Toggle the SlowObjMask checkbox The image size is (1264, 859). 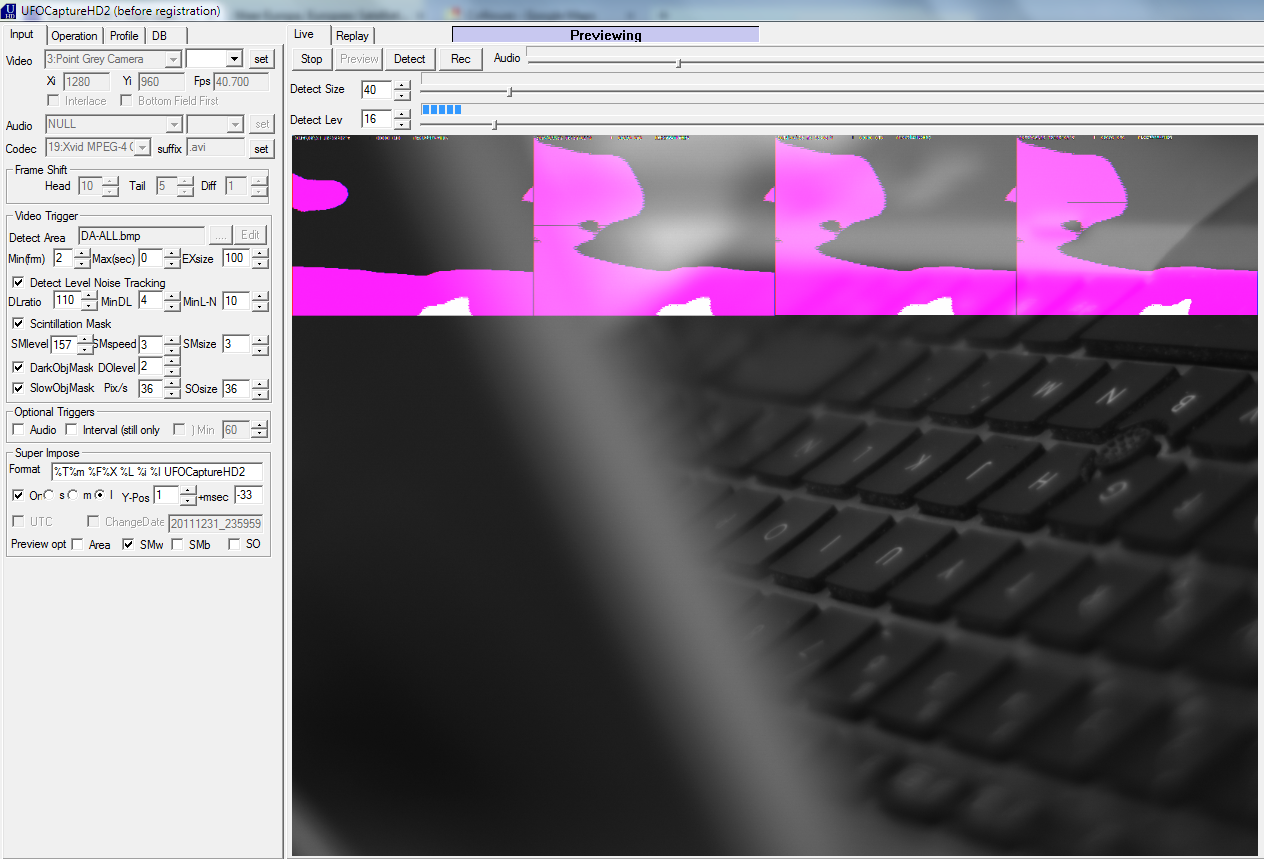coord(17,388)
